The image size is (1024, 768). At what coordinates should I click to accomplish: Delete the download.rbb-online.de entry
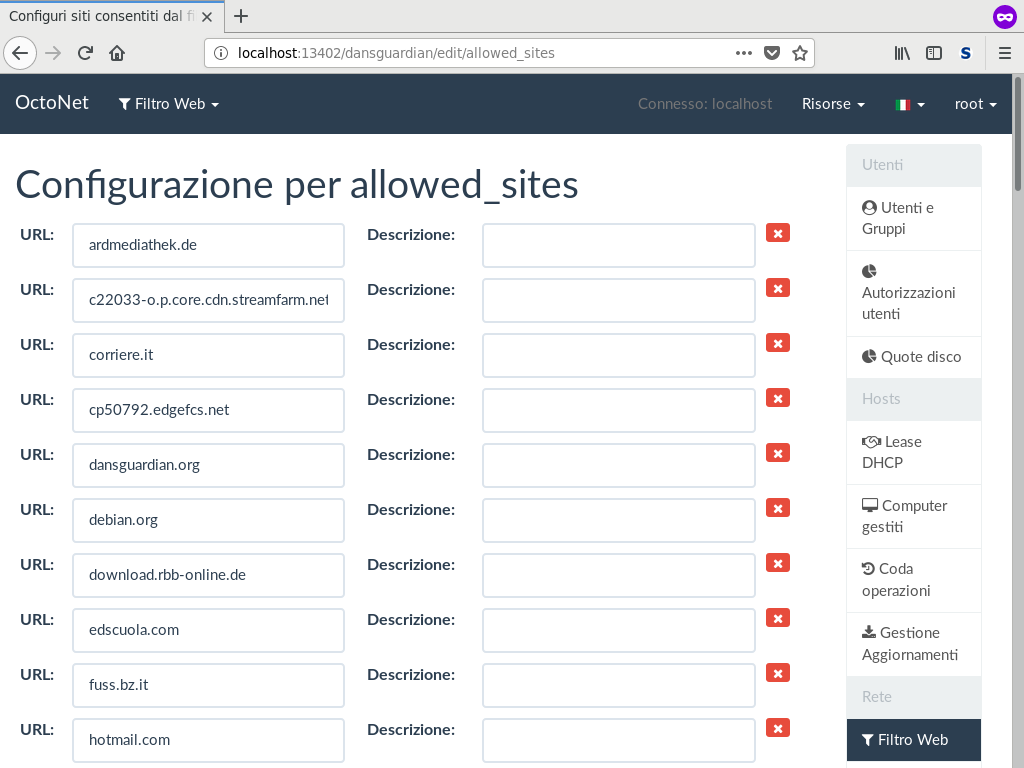(x=778, y=563)
